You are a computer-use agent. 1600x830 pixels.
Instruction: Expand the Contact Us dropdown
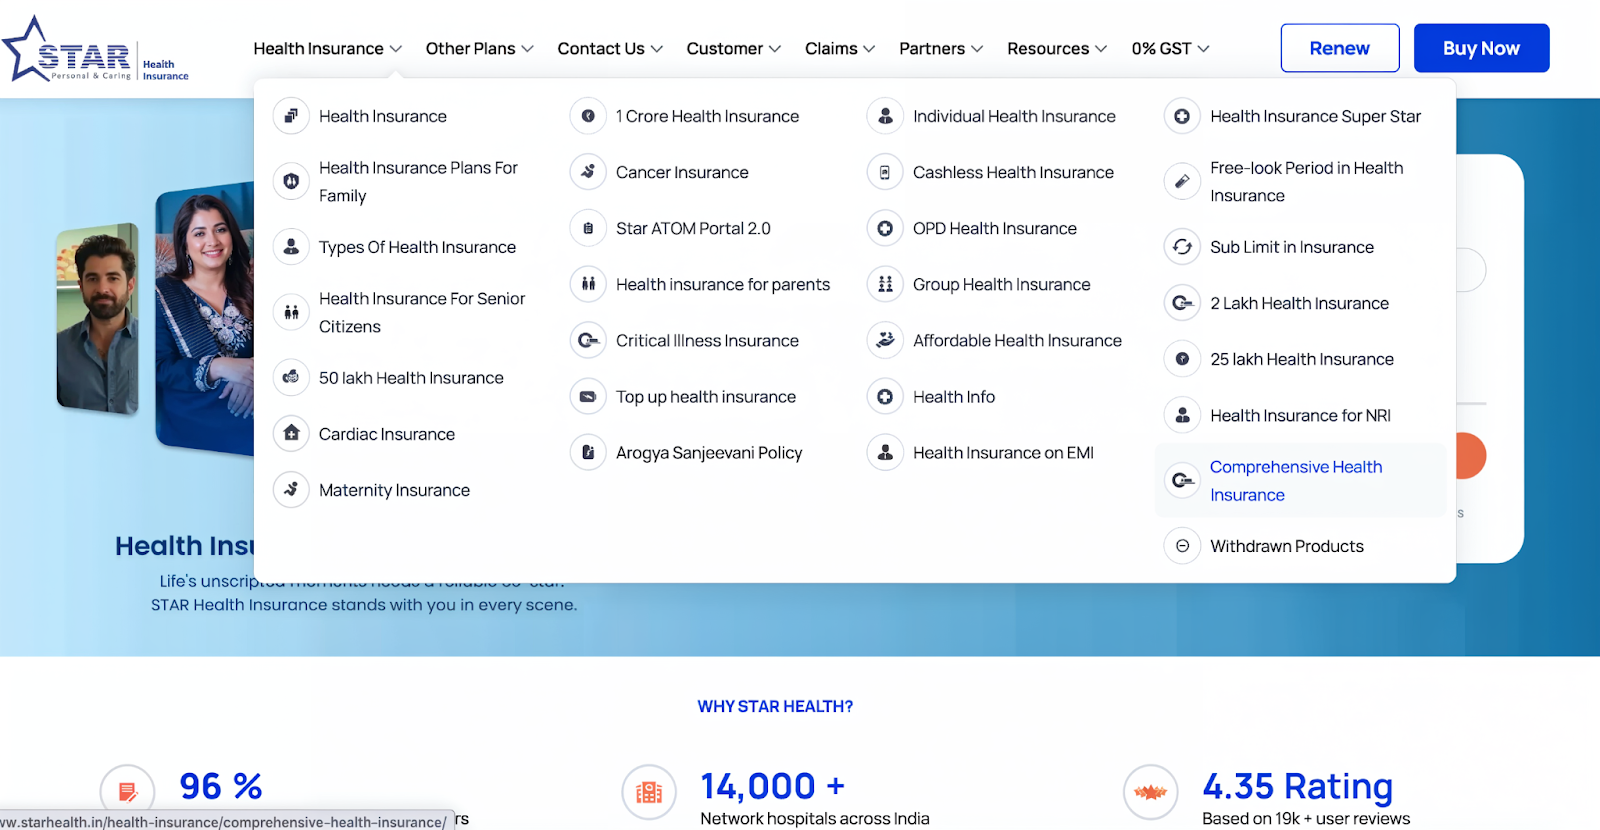[610, 48]
